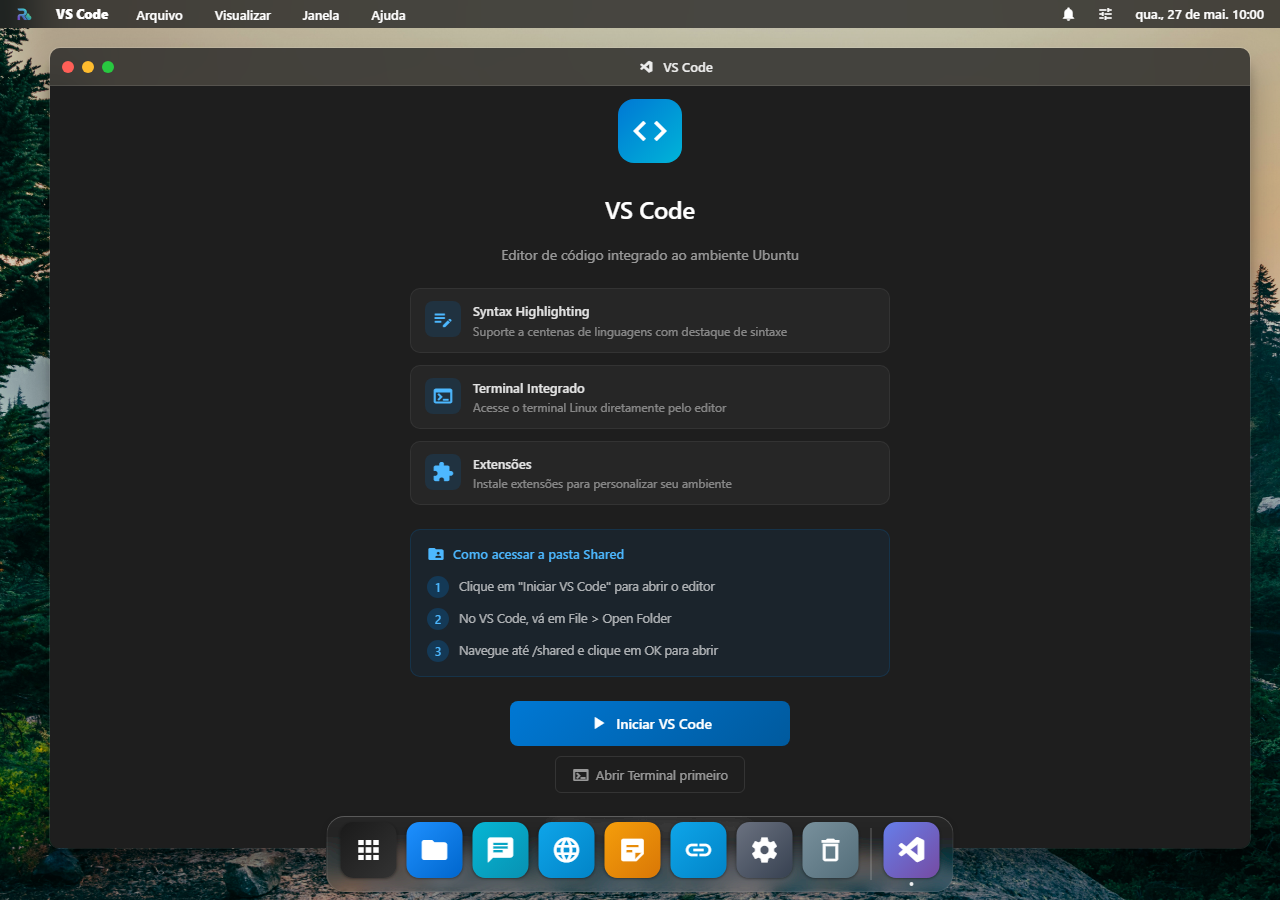
Task: Click the Editor de código integrado subtitle
Action: click(650, 255)
